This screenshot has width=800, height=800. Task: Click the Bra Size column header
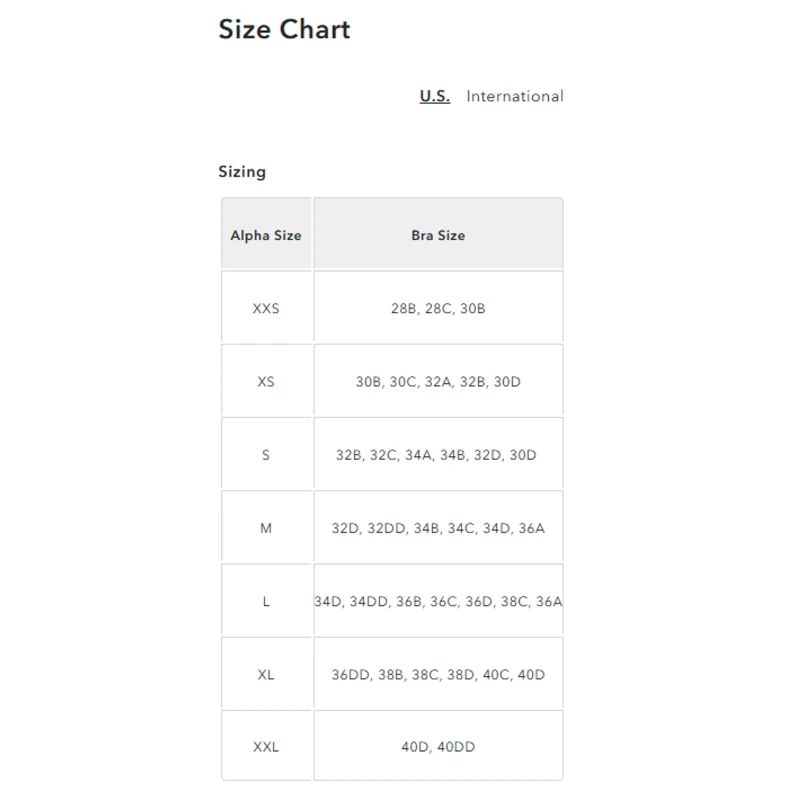(438, 235)
